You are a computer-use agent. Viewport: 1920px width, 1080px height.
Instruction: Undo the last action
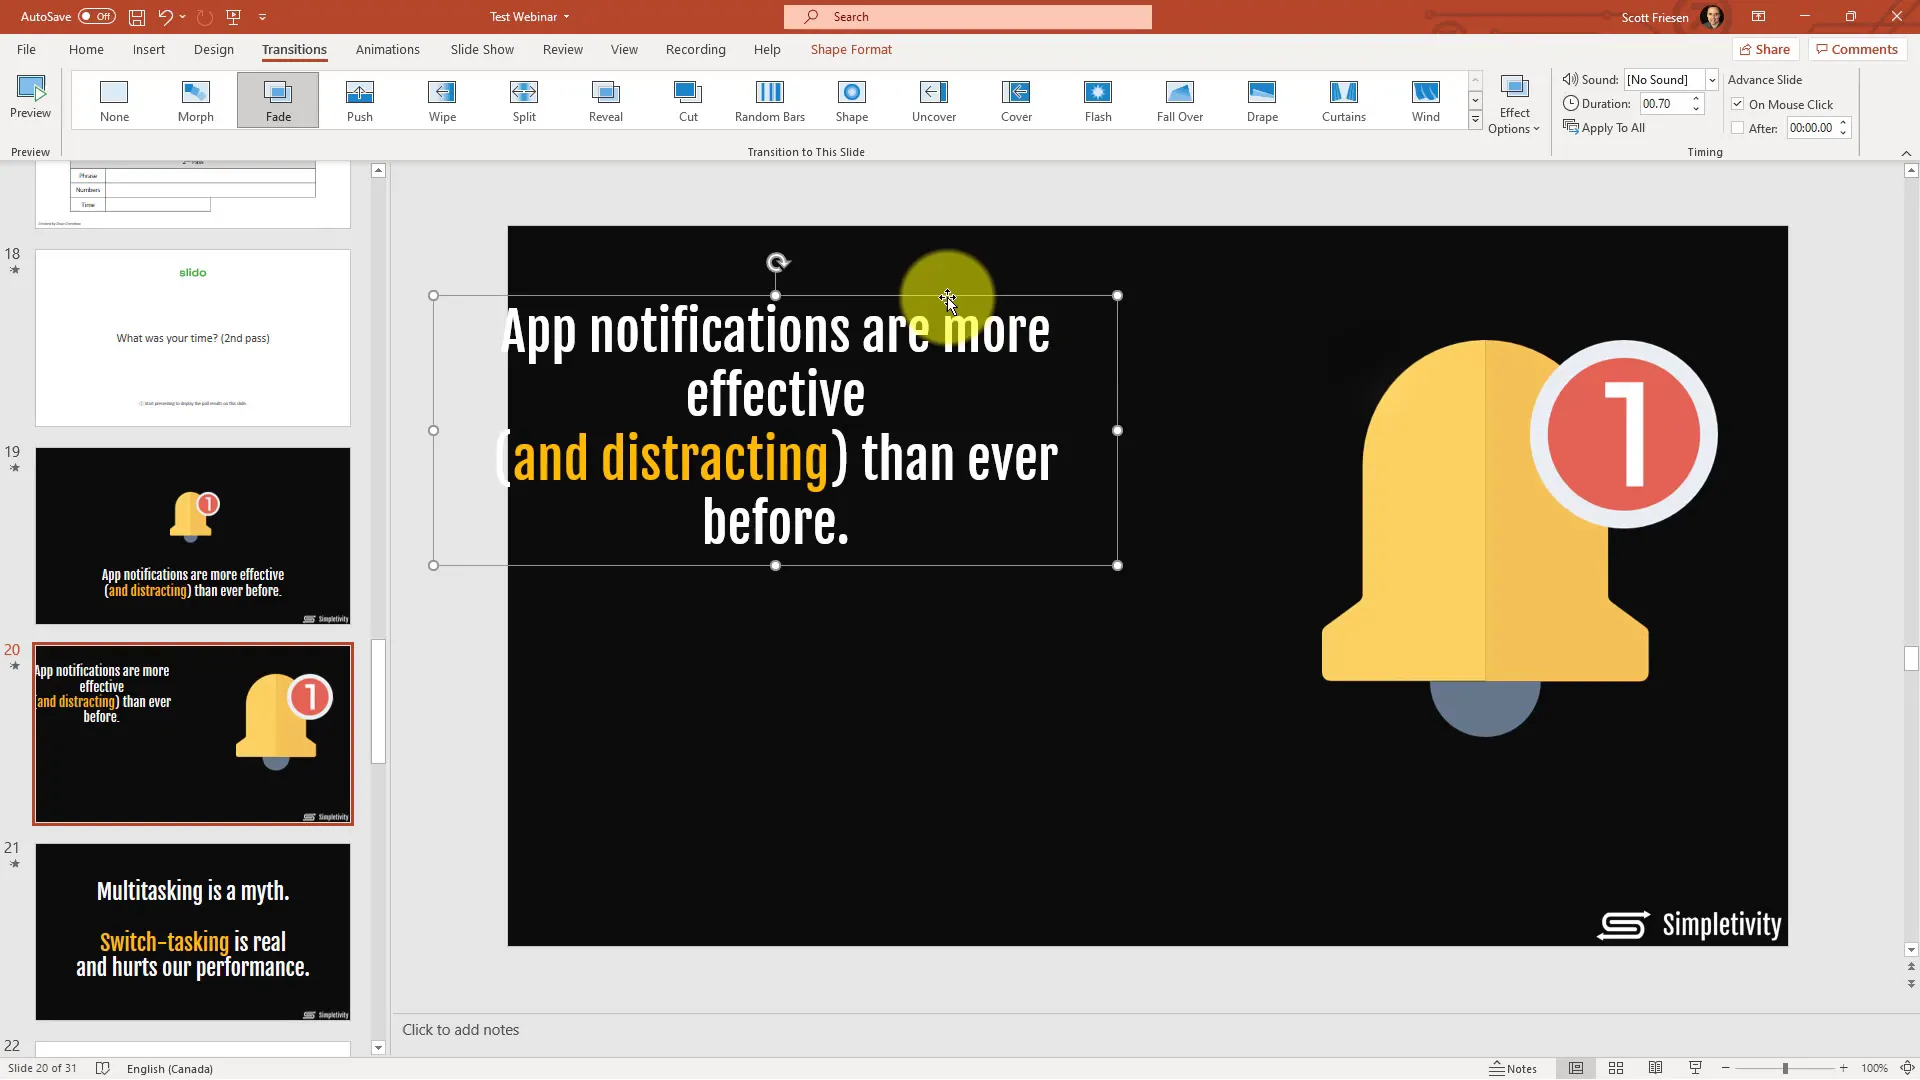[165, 17]
